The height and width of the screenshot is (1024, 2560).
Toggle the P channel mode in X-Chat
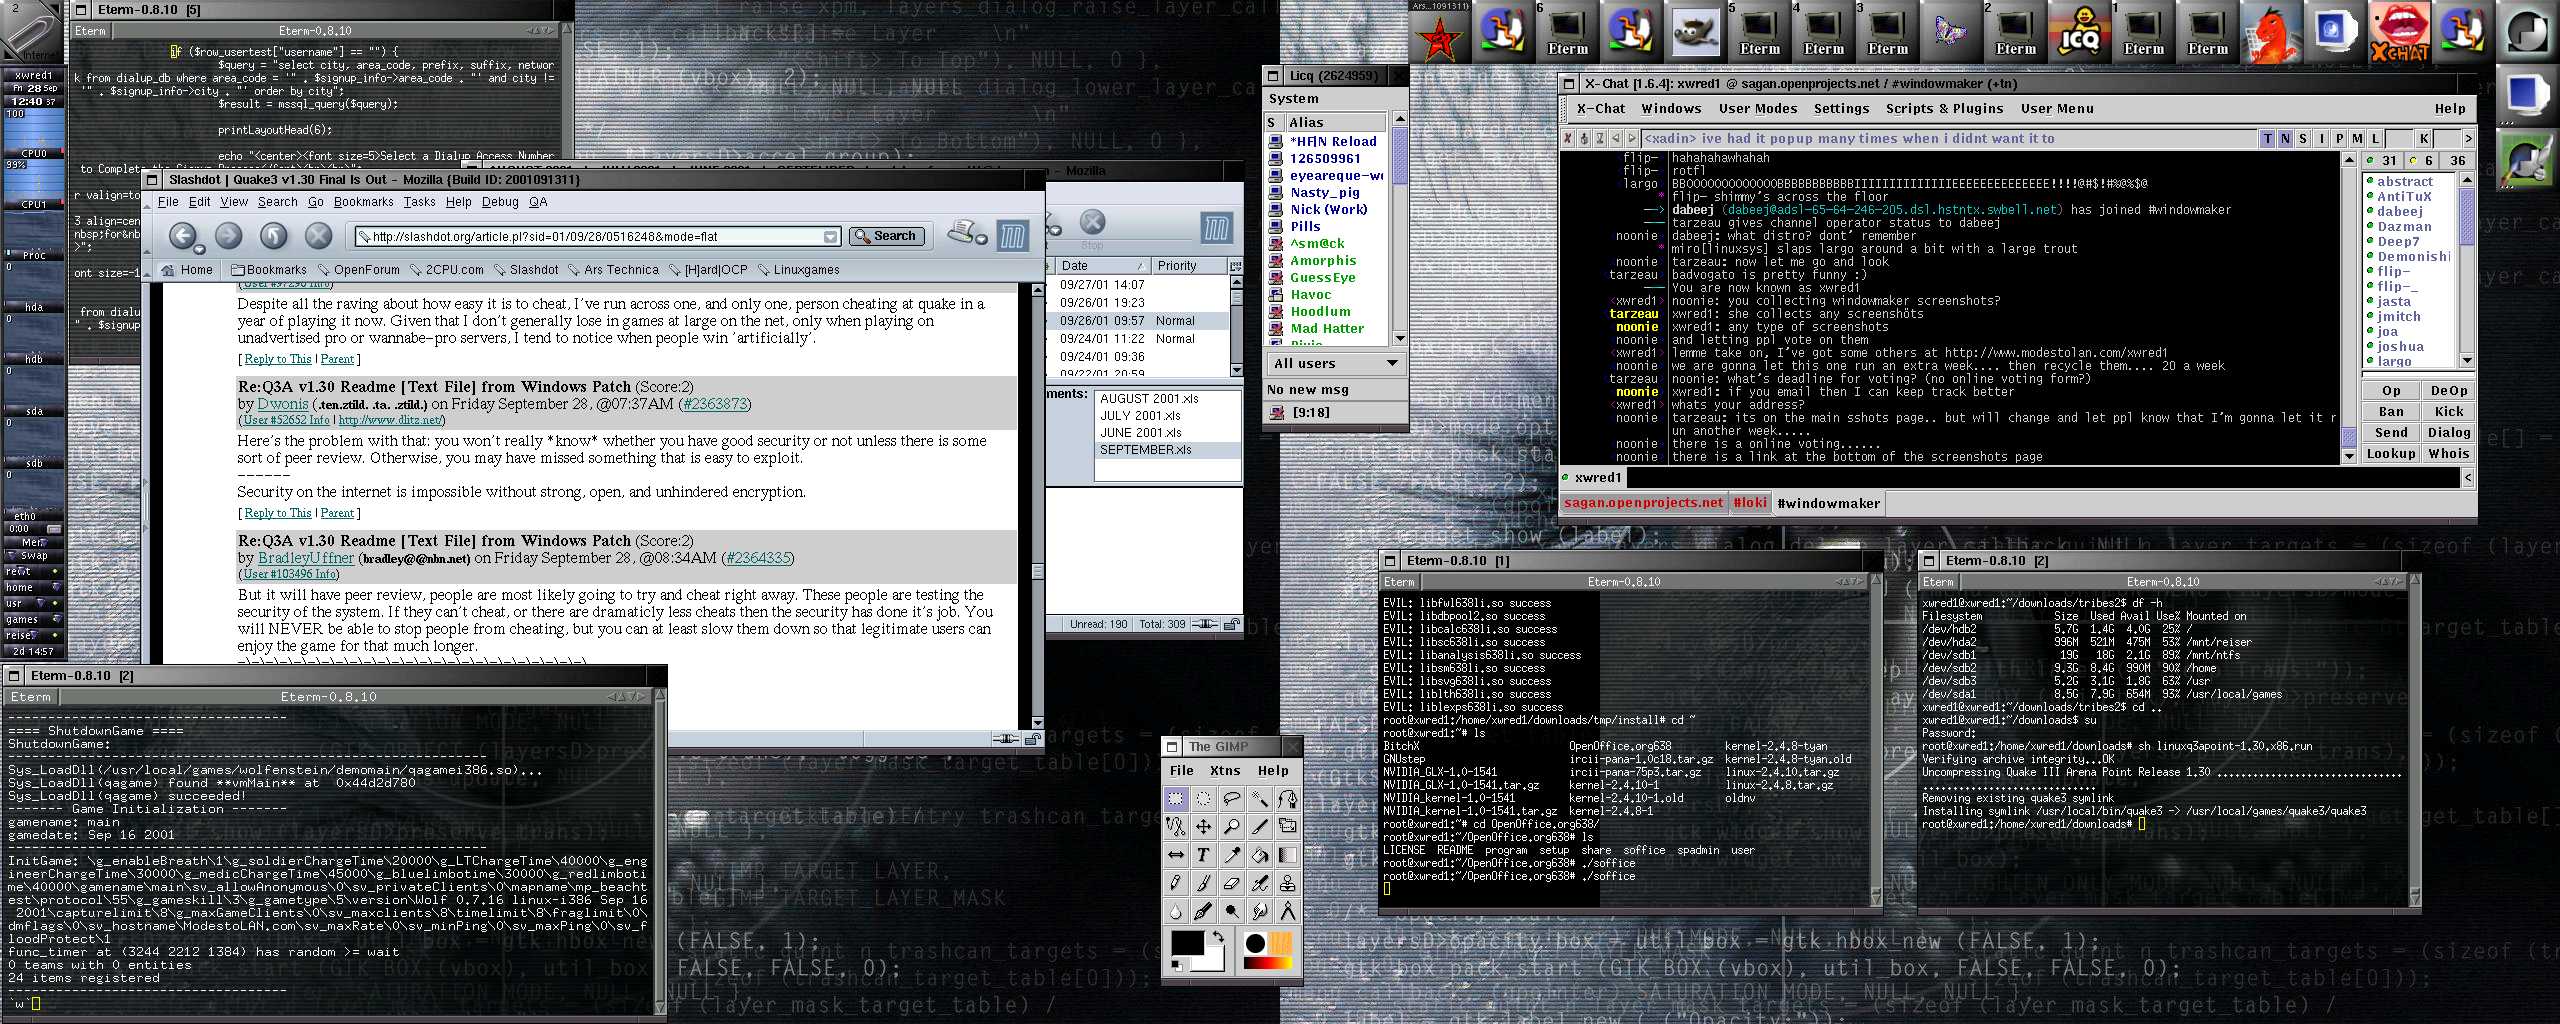coord(2340,139)
